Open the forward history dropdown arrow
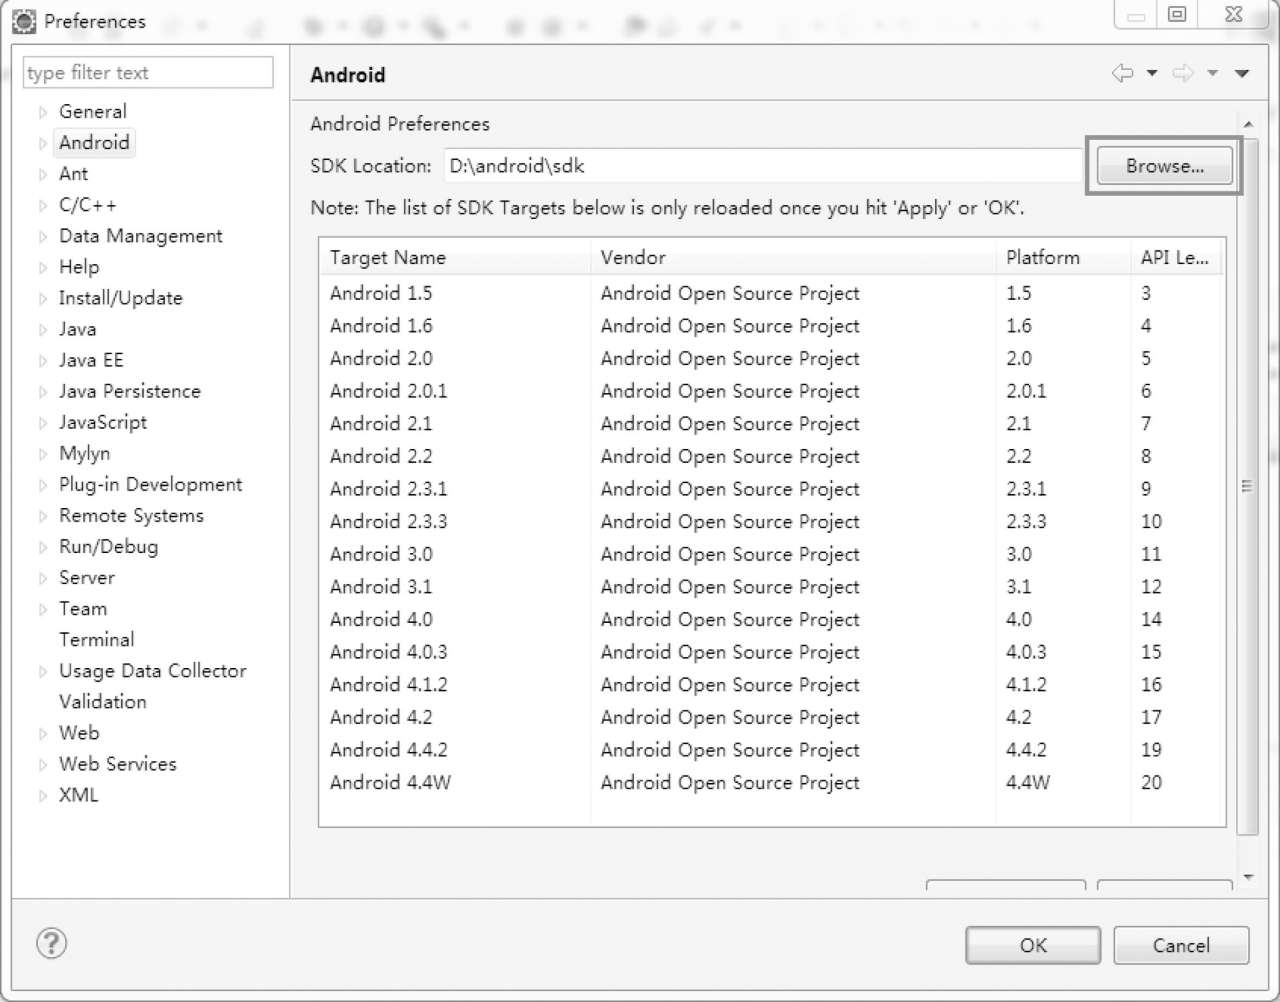This screenshot has height=1002, width=1280. 1212,73
